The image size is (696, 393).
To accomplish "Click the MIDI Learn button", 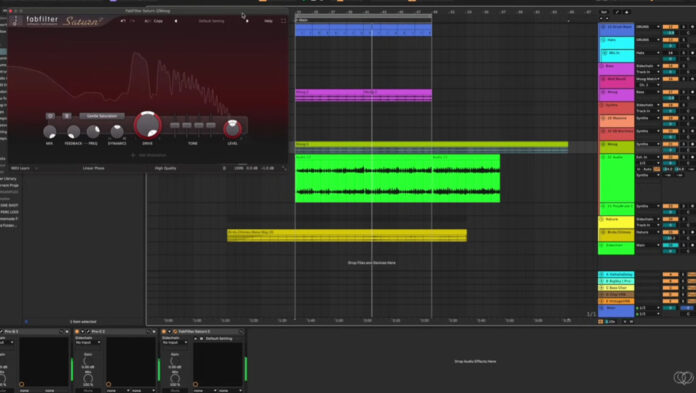I will (x=20, y=168).
